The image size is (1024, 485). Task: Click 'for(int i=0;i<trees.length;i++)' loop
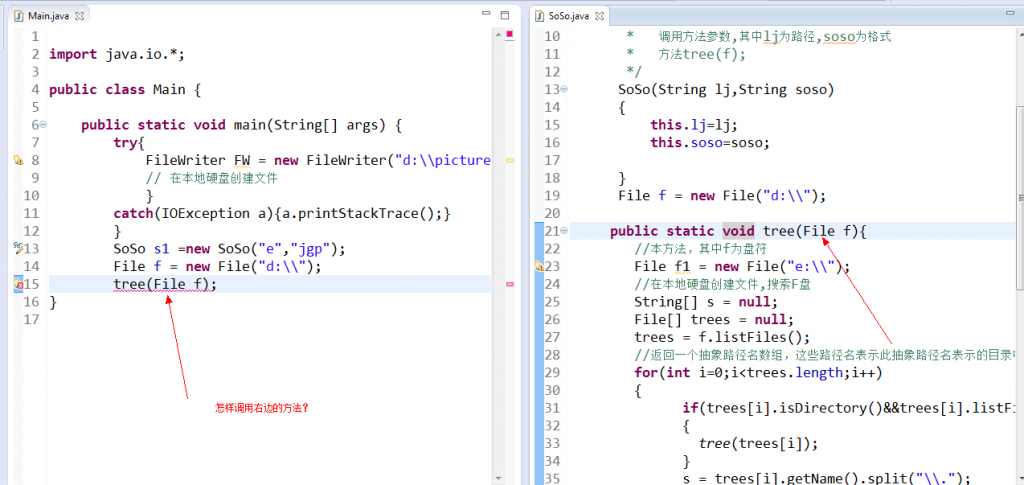click(758, 373)
